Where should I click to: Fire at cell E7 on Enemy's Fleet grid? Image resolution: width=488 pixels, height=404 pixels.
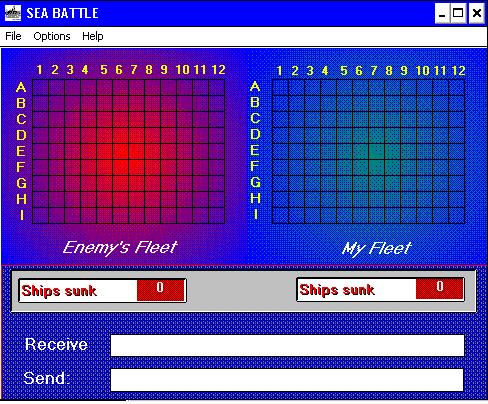[x=137, y=151]
